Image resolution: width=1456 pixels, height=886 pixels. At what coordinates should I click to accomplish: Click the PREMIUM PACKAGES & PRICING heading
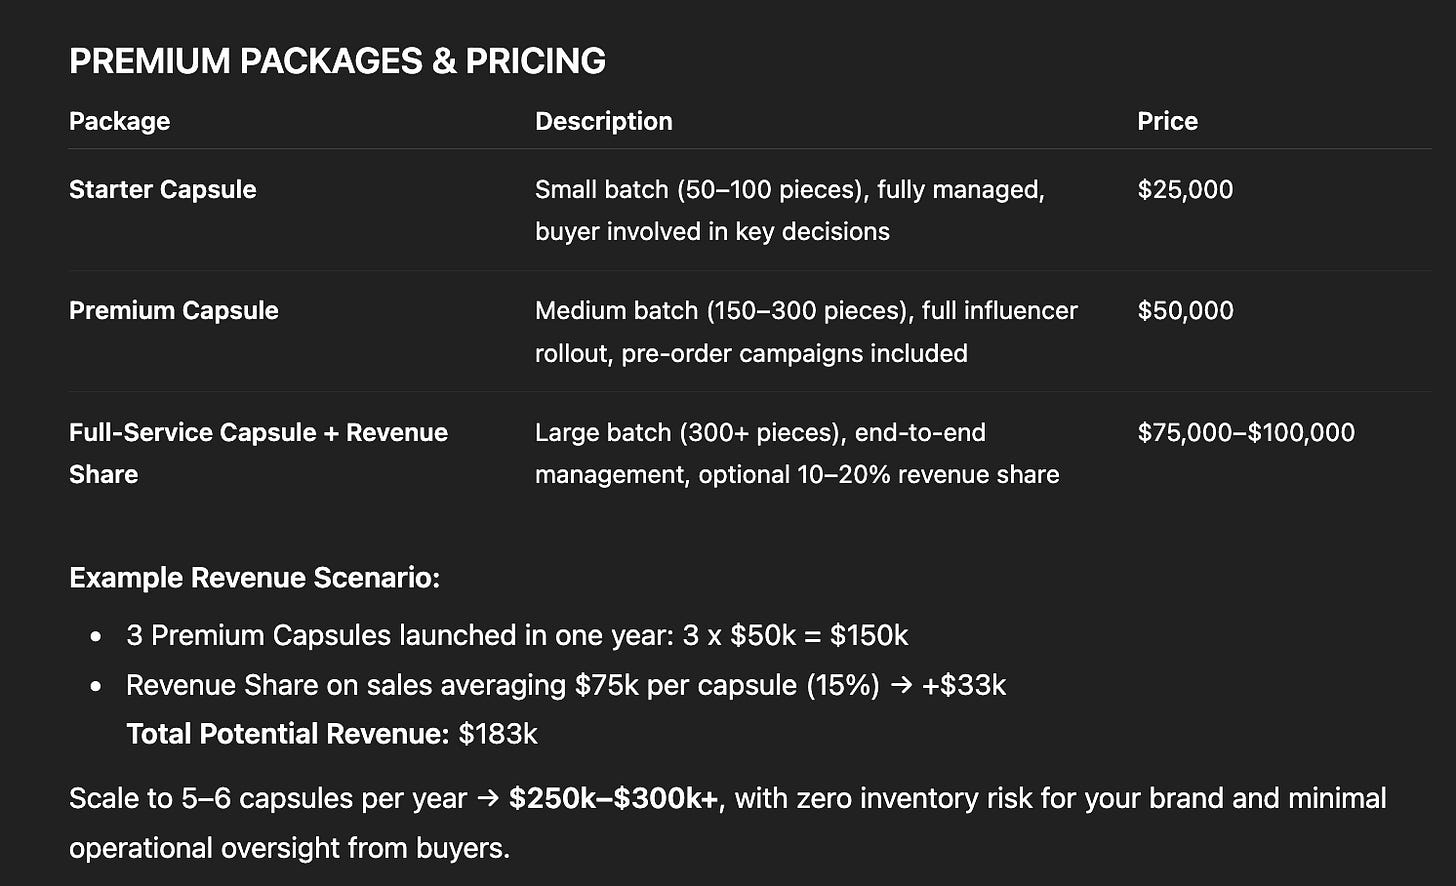[x=337, y=61]
